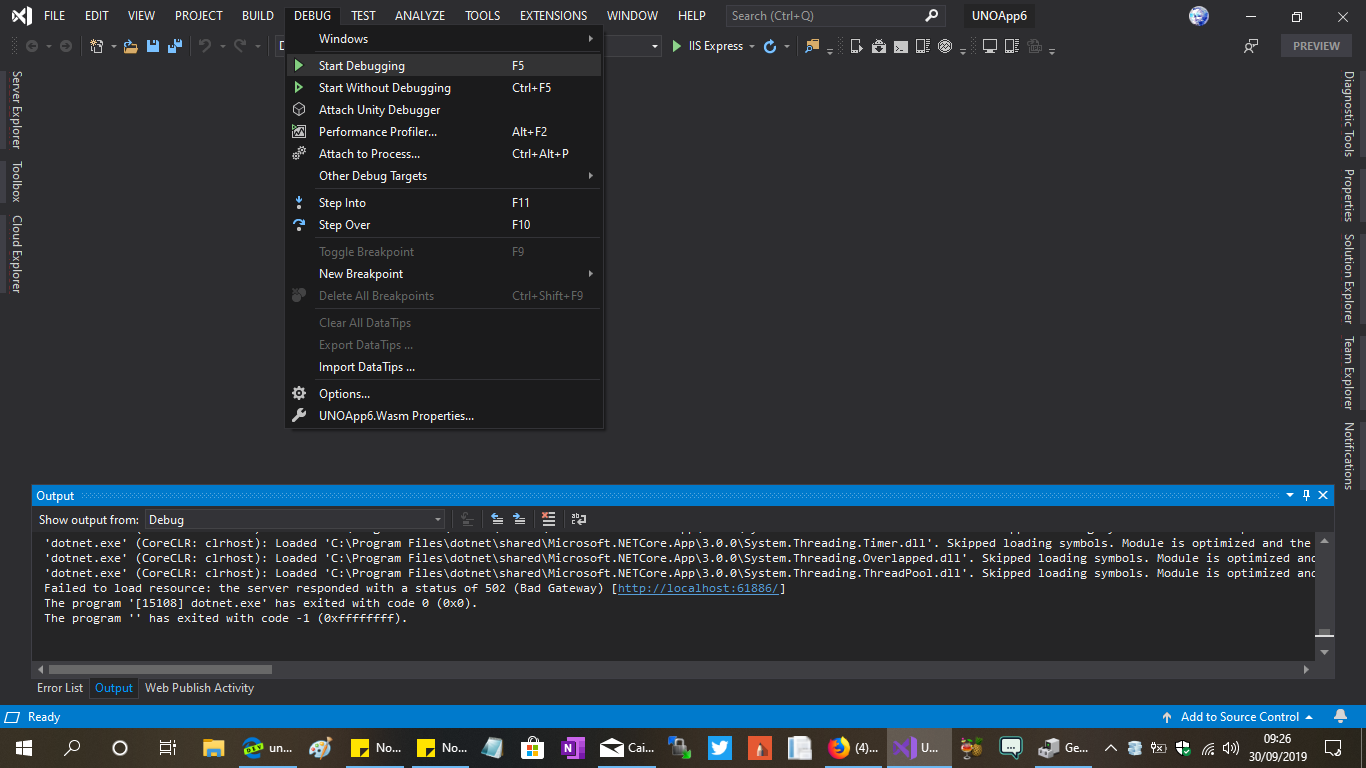Click the browser Refresh icon
This screenshot has width=1366, height=768.
click(770, 46)
